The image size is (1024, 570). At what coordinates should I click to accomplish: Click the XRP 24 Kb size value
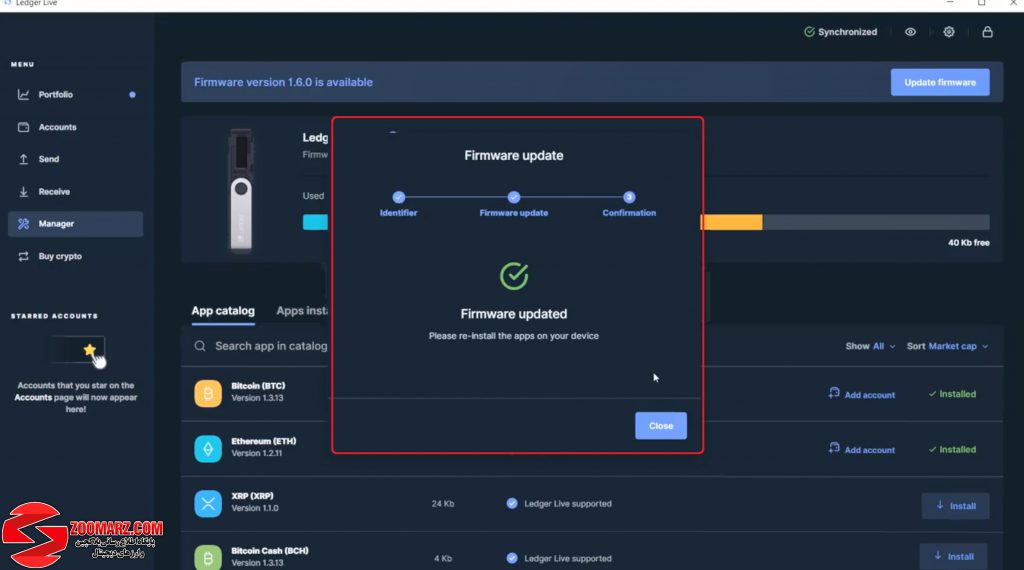tap(443, 504)
